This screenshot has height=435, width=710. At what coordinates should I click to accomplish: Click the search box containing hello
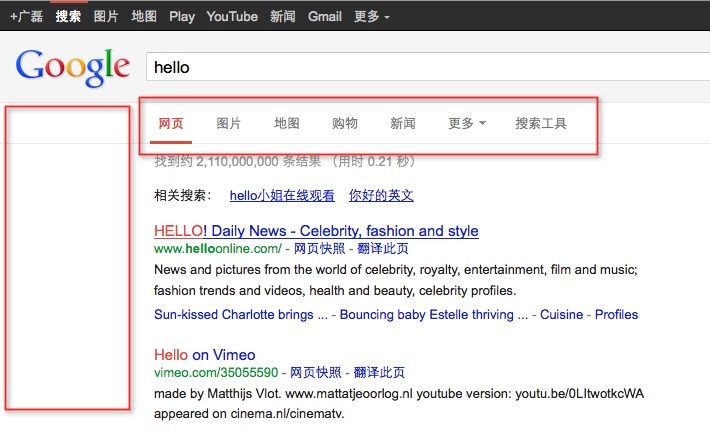428,67
